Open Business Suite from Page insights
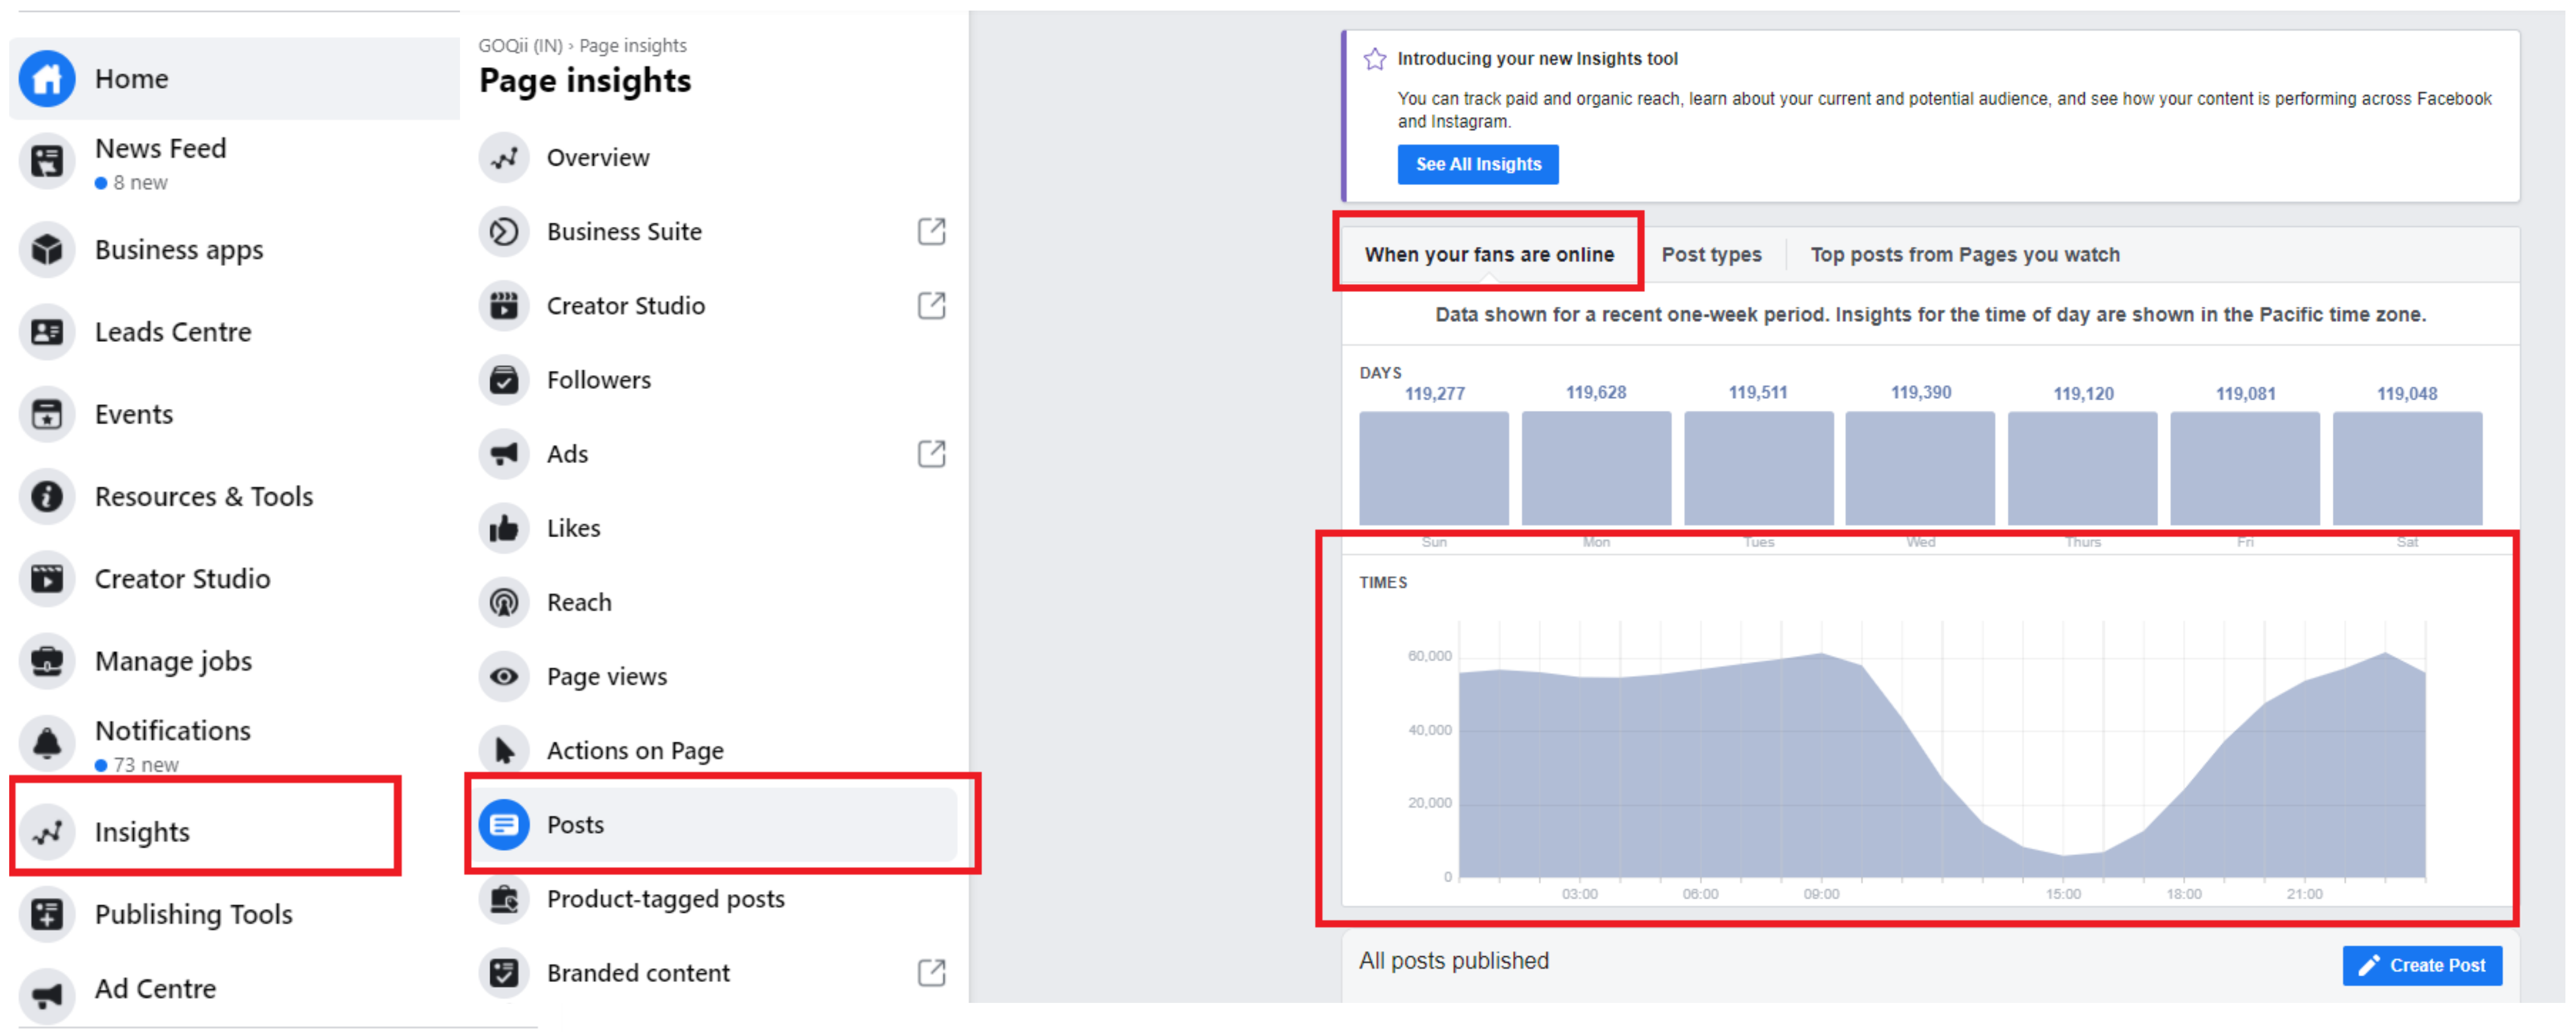 (623, 231)
